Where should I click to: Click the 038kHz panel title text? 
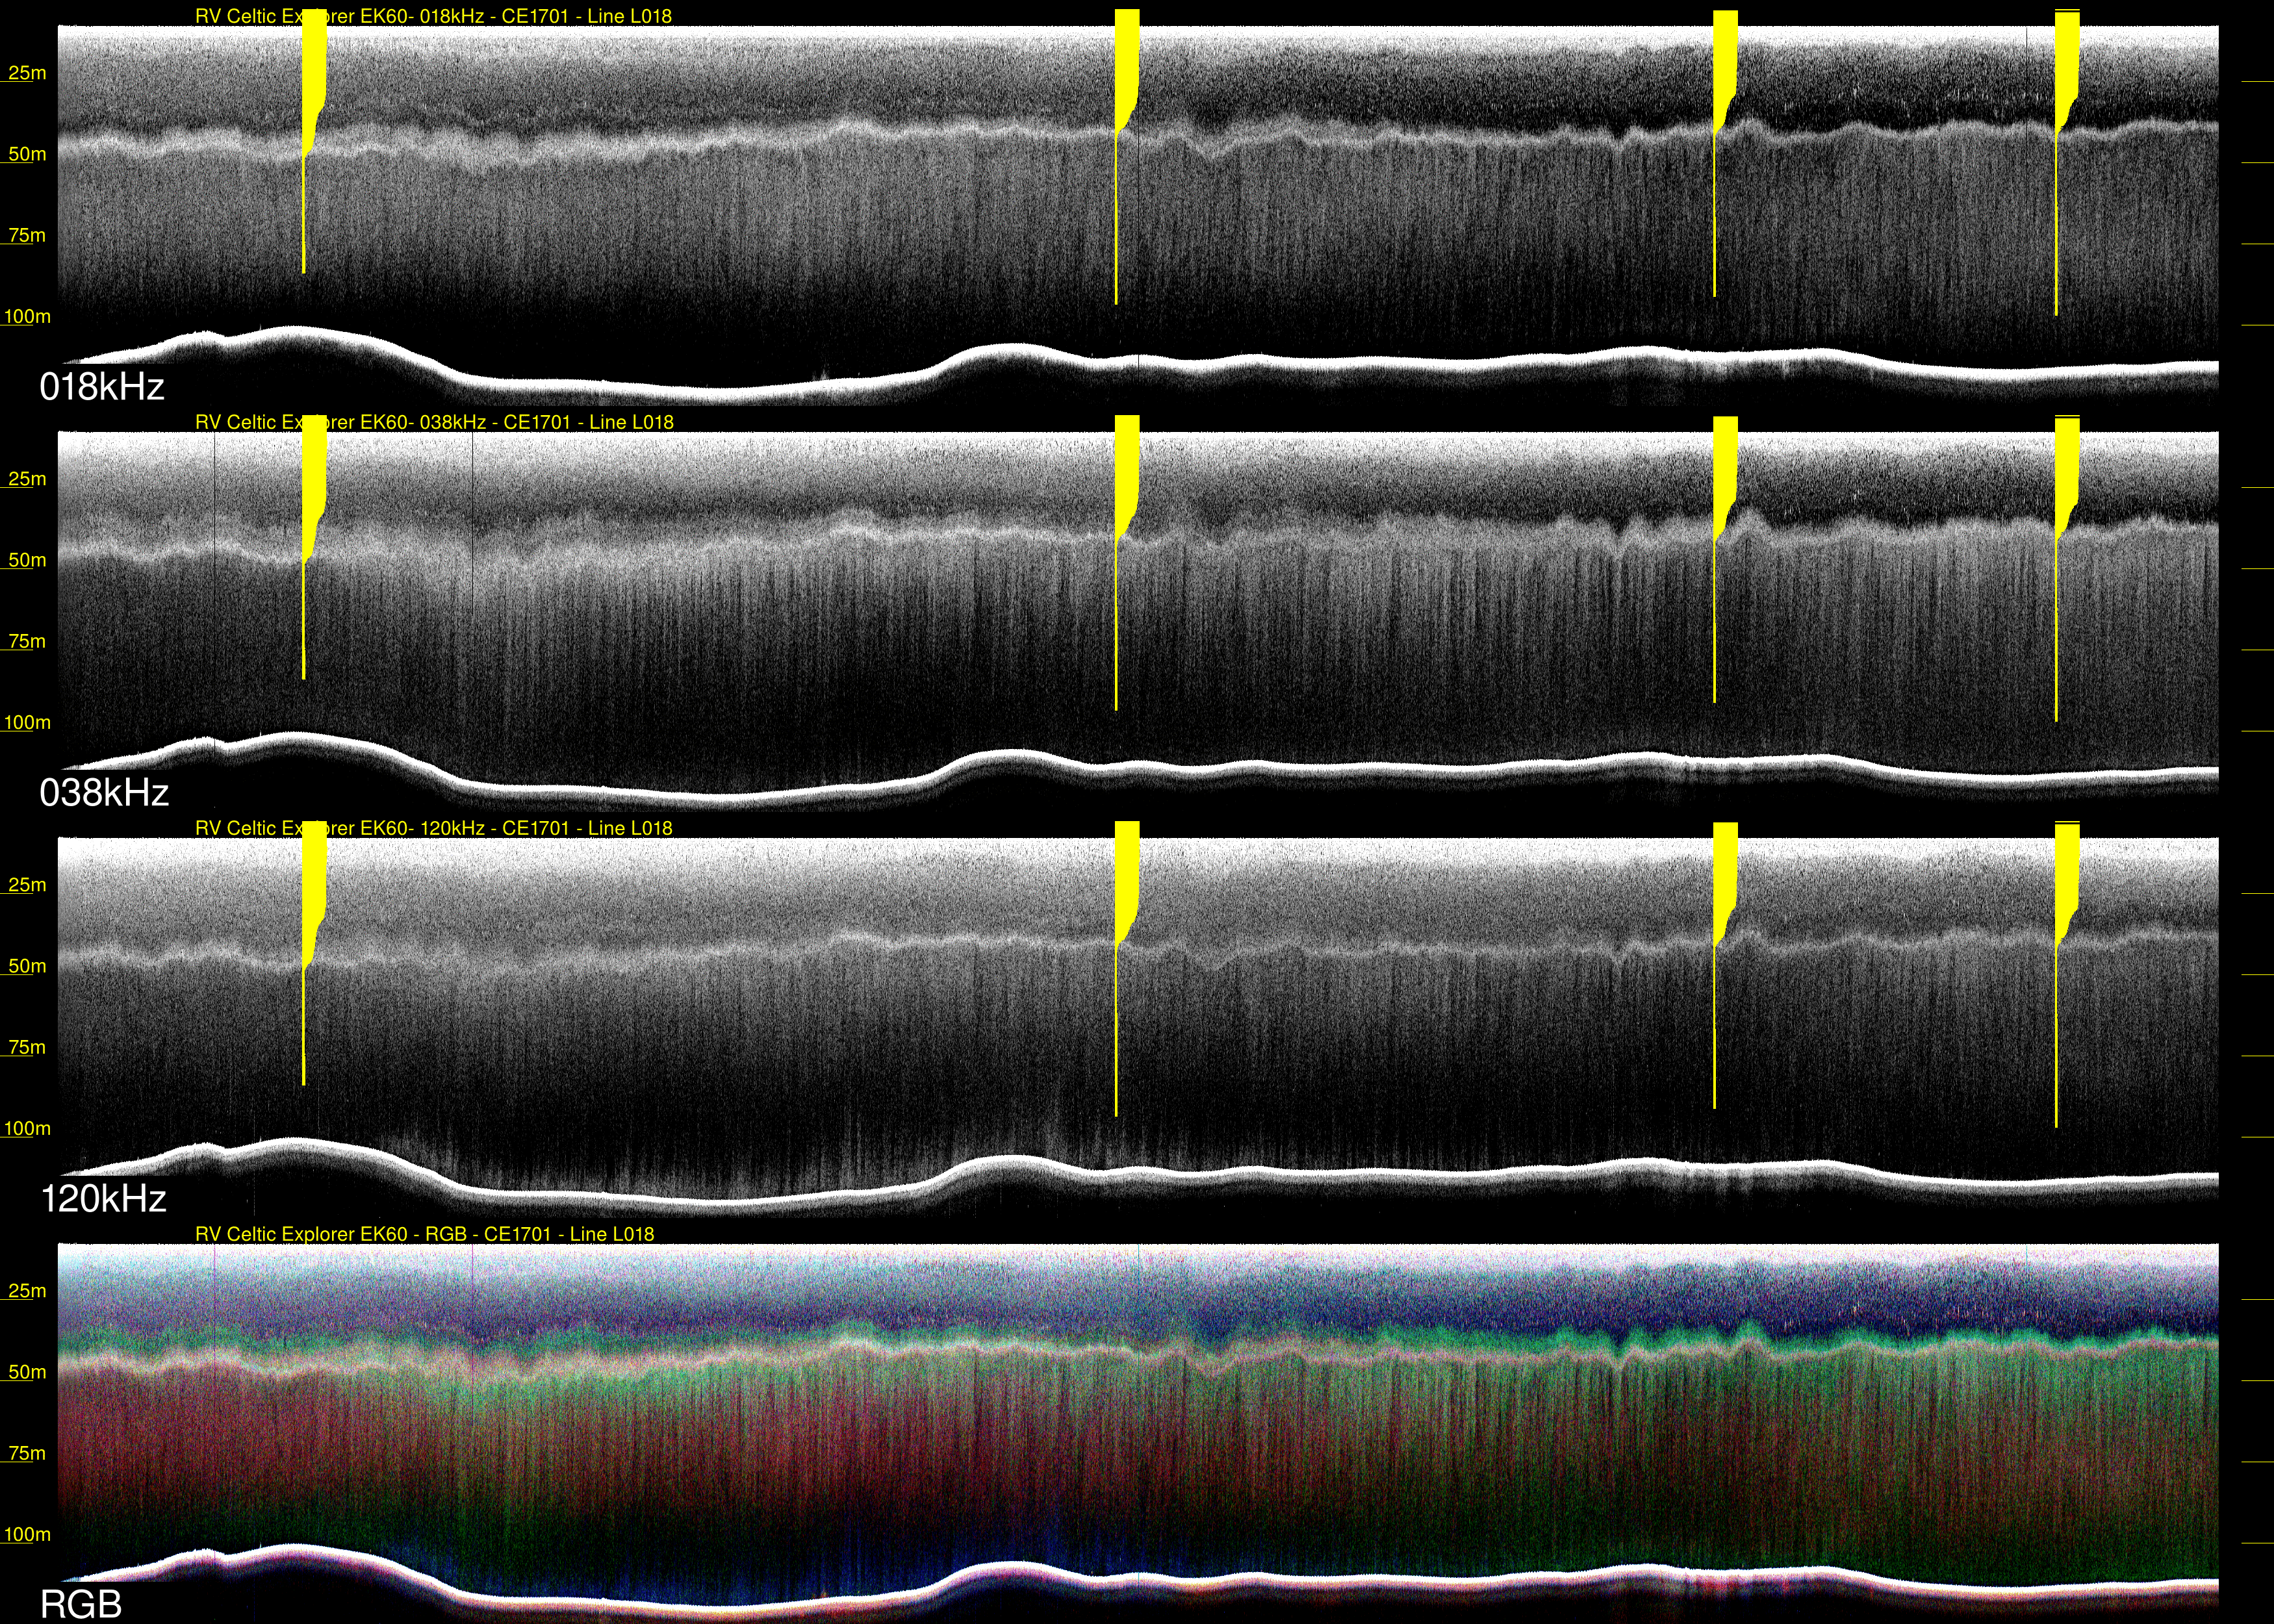click(434, 422)
